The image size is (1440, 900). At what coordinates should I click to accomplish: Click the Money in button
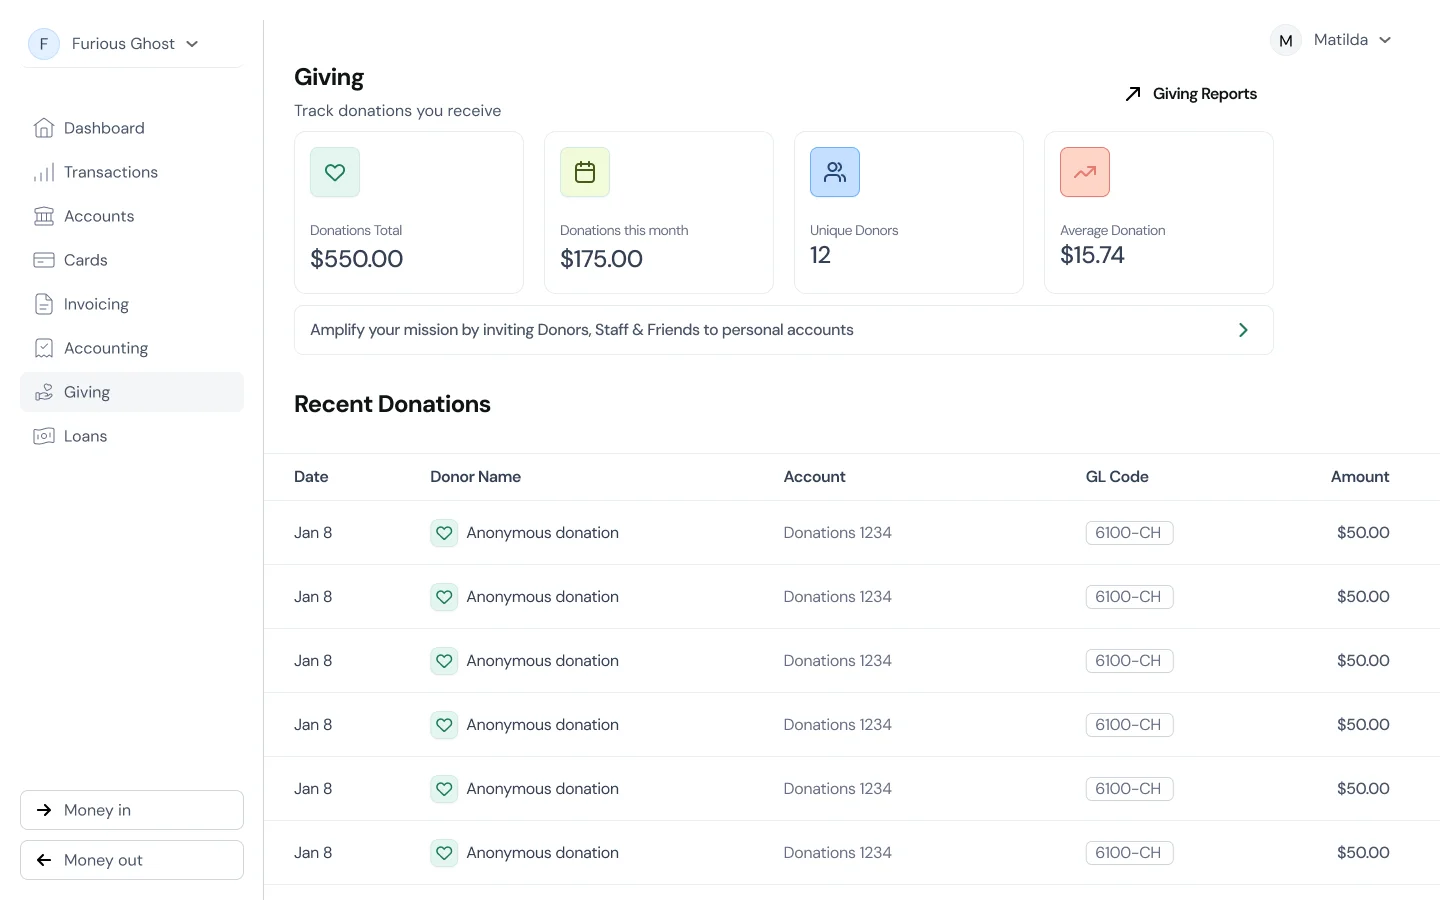[131, 810]
